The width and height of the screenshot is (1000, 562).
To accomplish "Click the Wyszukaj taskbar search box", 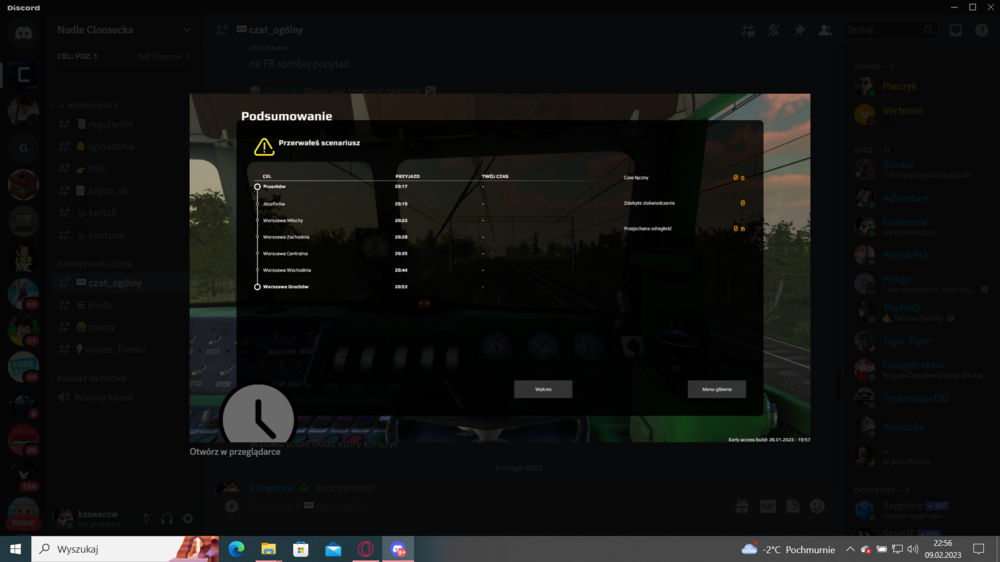I will [125, 549].
